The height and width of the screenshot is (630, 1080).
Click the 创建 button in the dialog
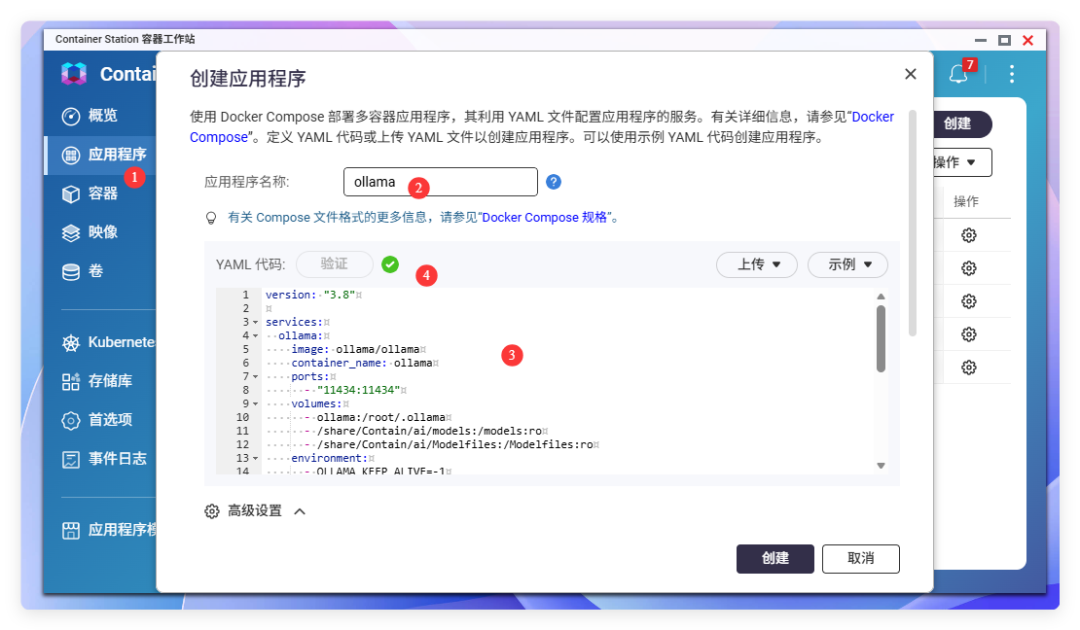[775, 558]
